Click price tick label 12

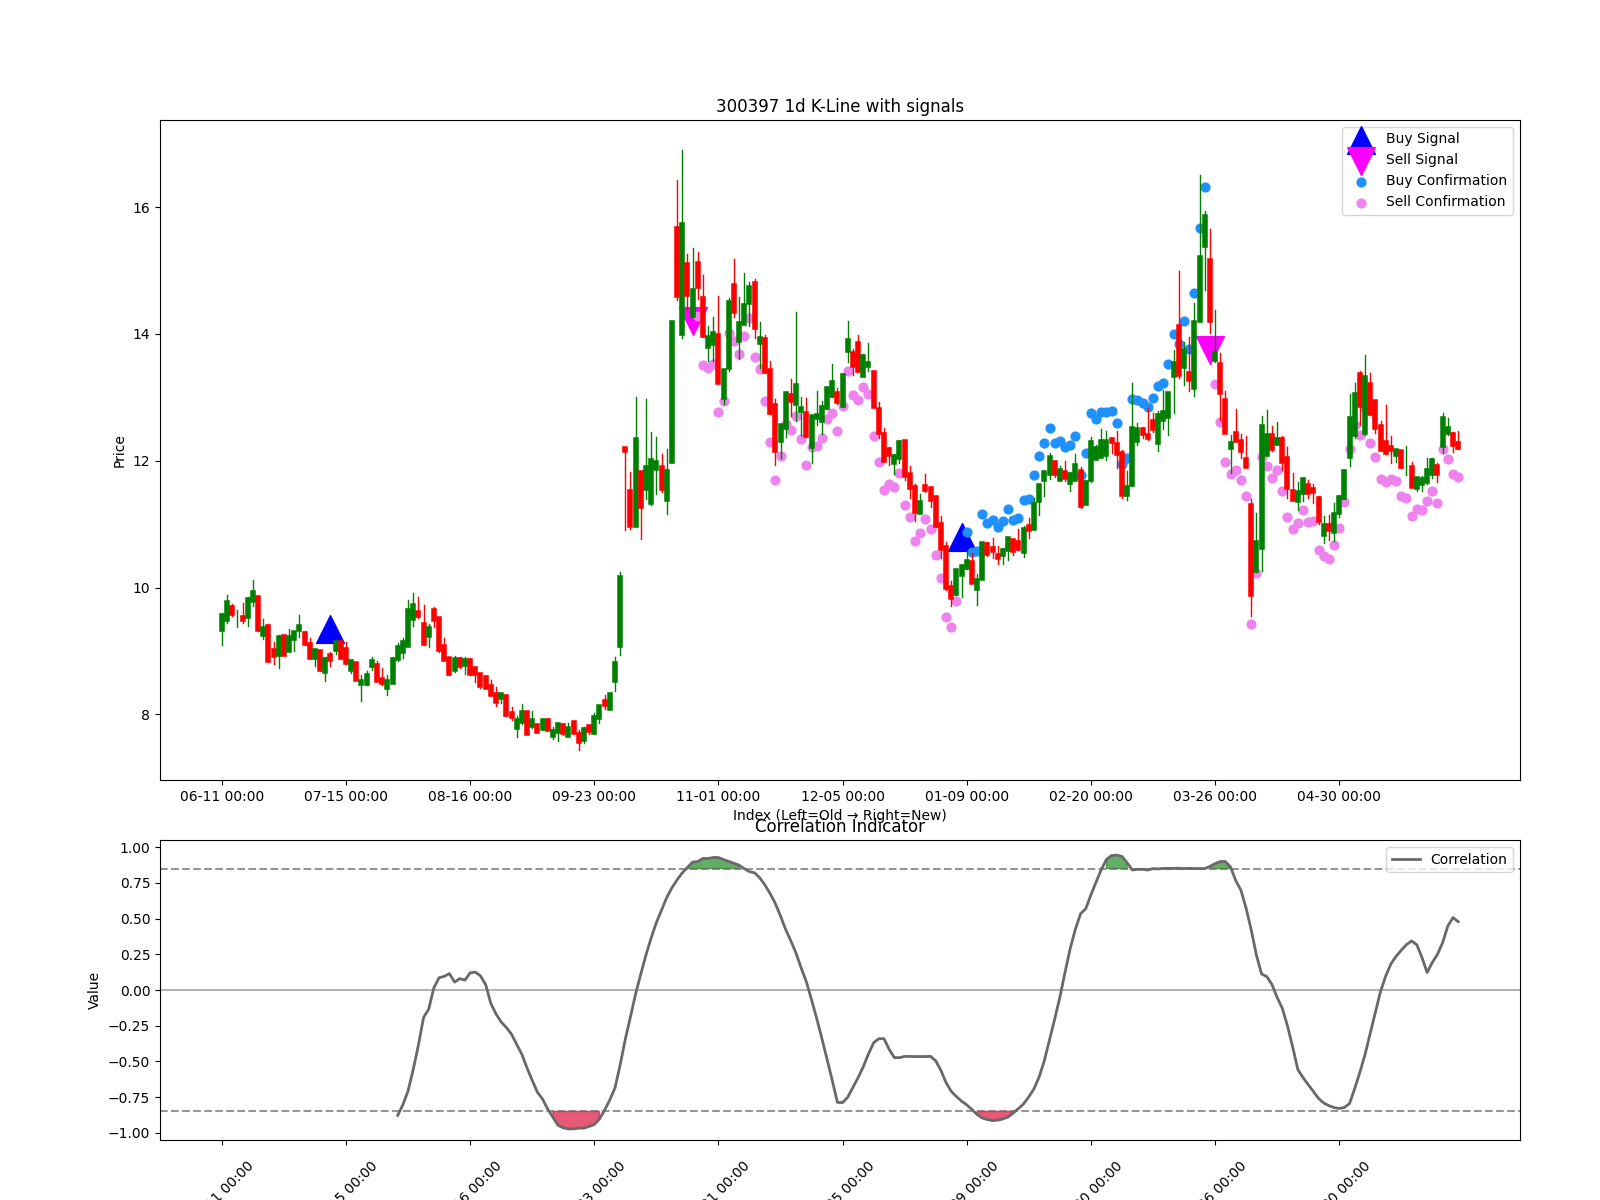tap(141, 462)
